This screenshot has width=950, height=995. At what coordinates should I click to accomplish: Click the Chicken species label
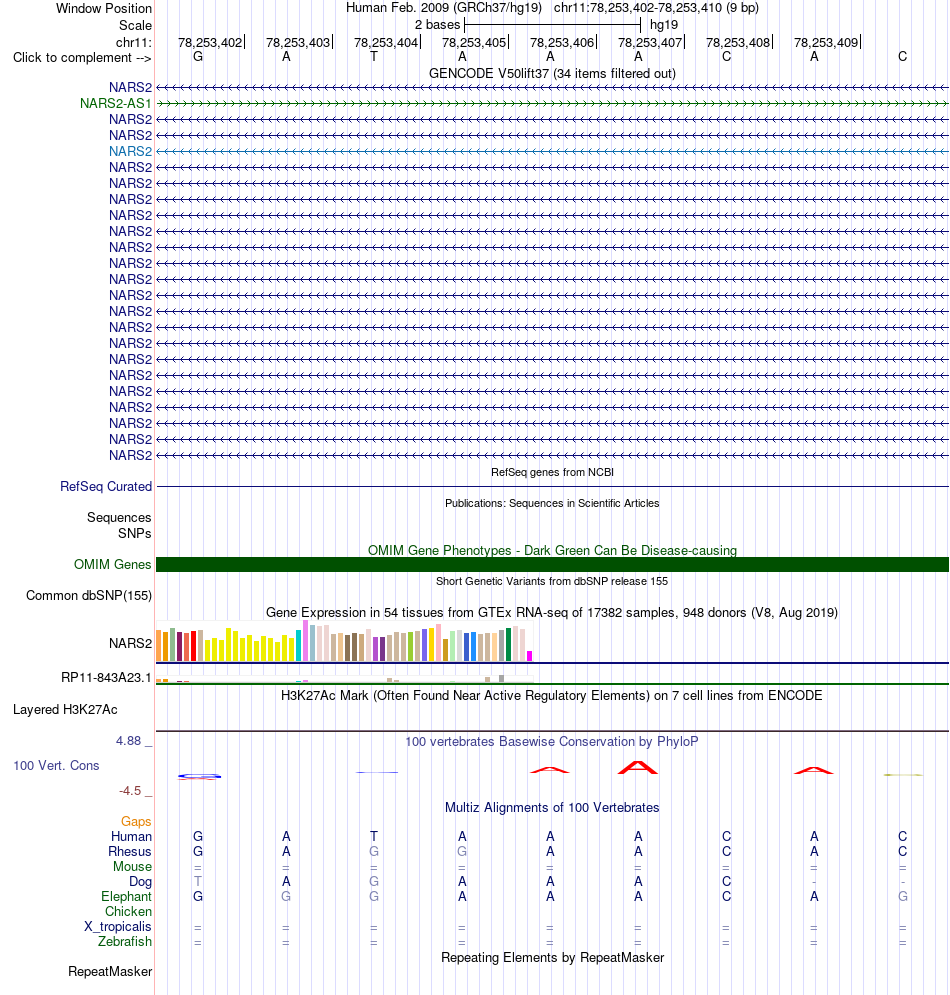(x=128, y=912)
